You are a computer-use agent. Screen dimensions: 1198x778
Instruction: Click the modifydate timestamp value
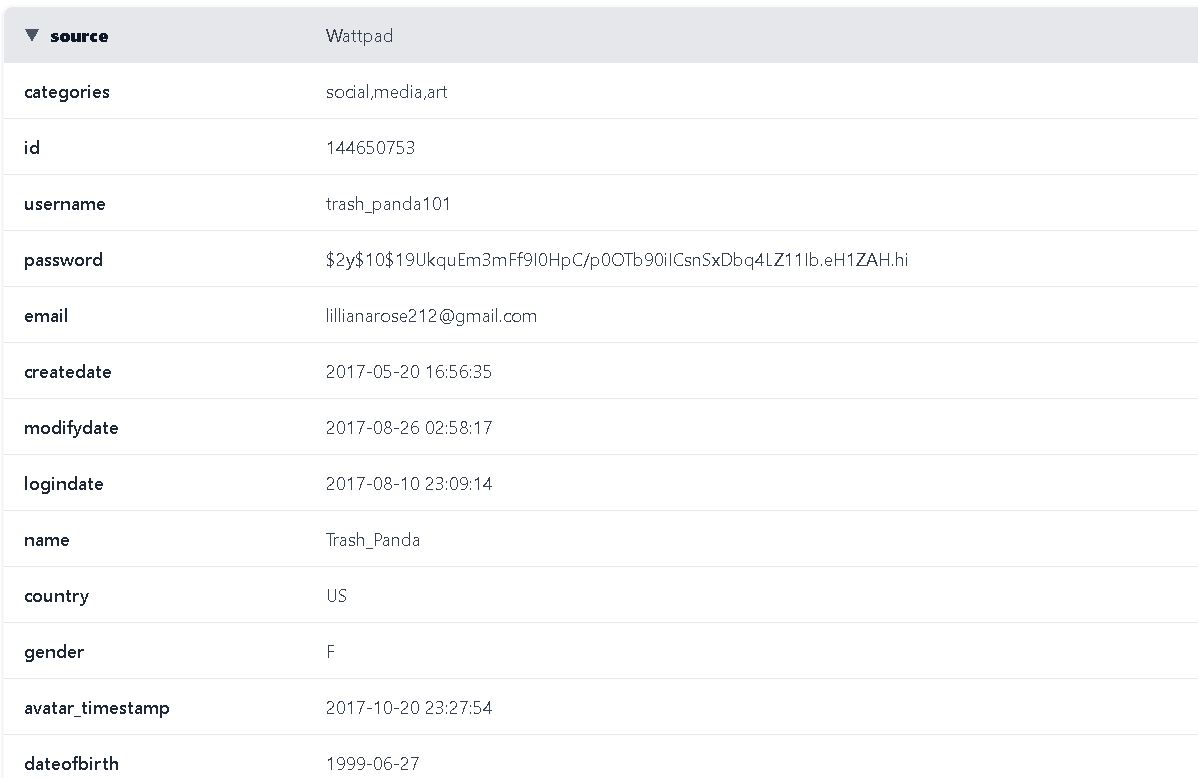tap(408, 428)
